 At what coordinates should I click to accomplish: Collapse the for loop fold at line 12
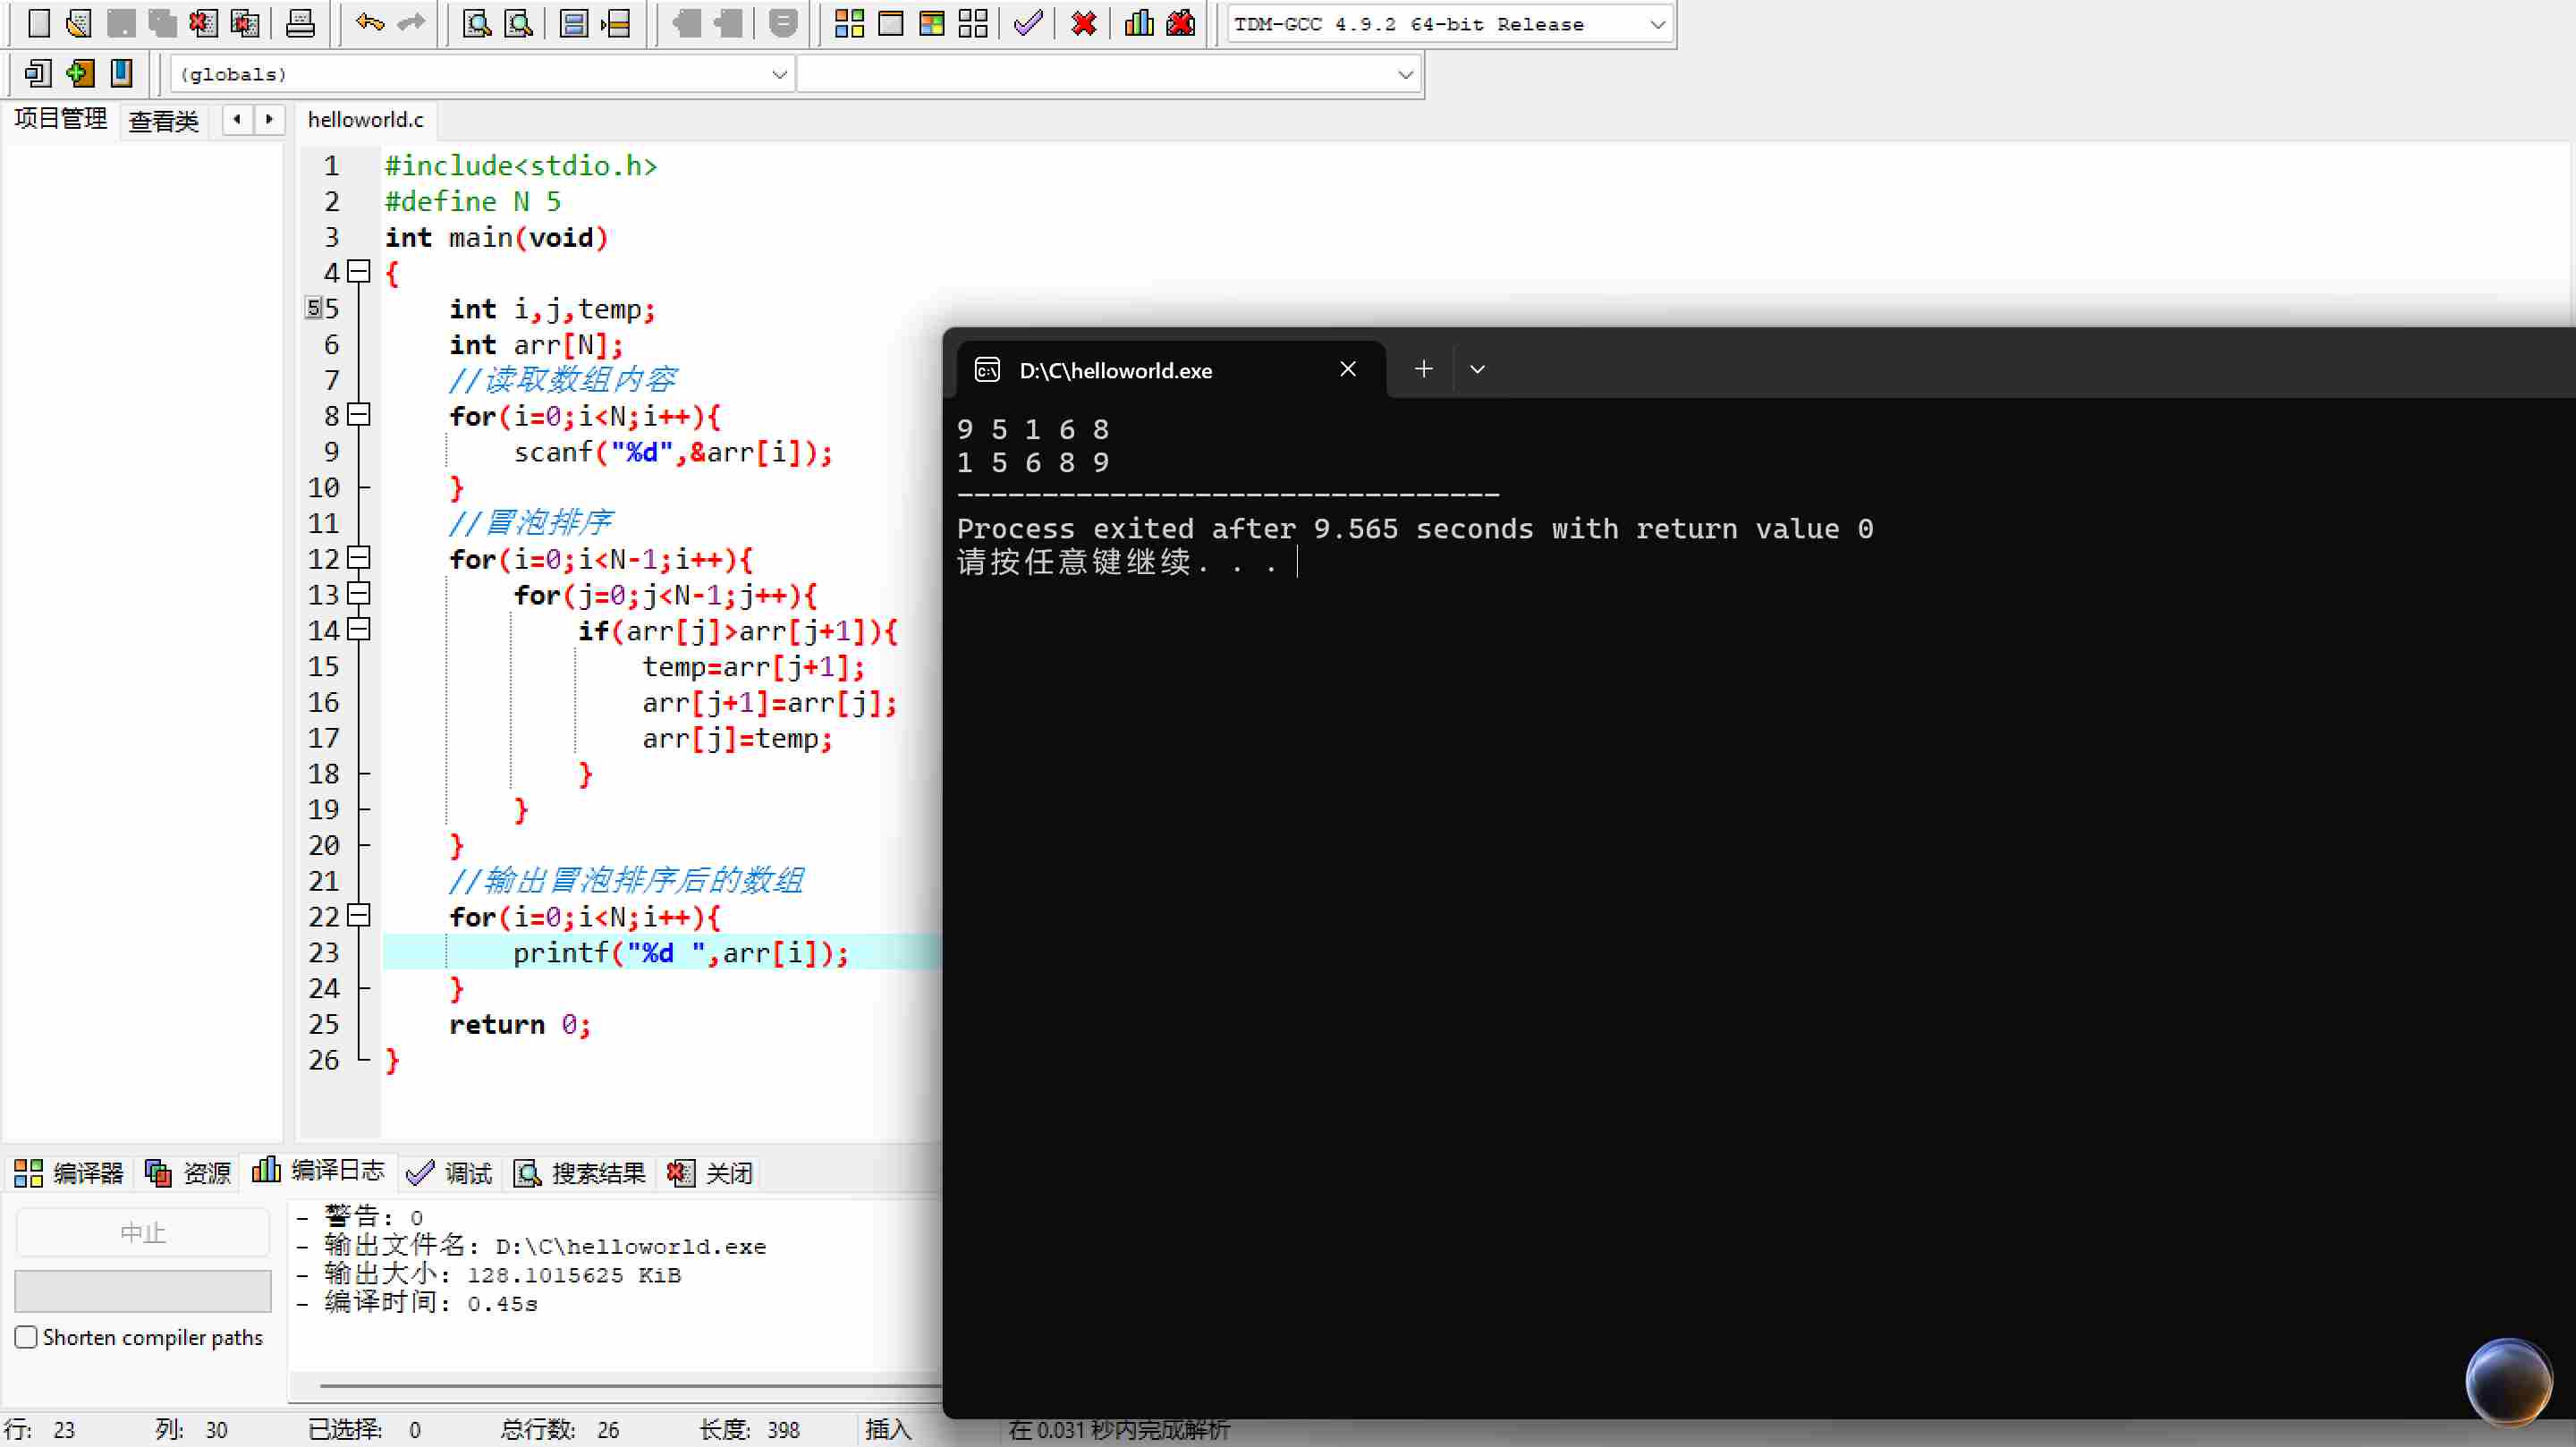coord(359,558)
